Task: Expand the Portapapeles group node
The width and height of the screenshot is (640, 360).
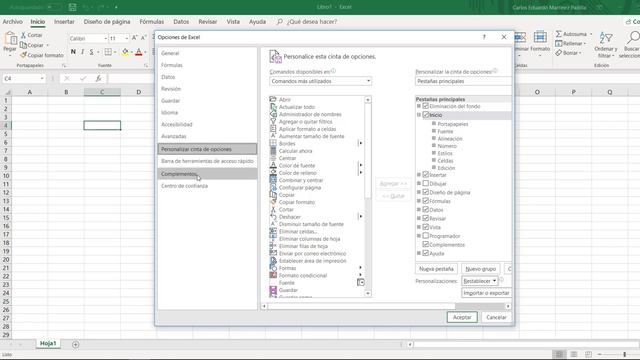Action: (434, 124)
